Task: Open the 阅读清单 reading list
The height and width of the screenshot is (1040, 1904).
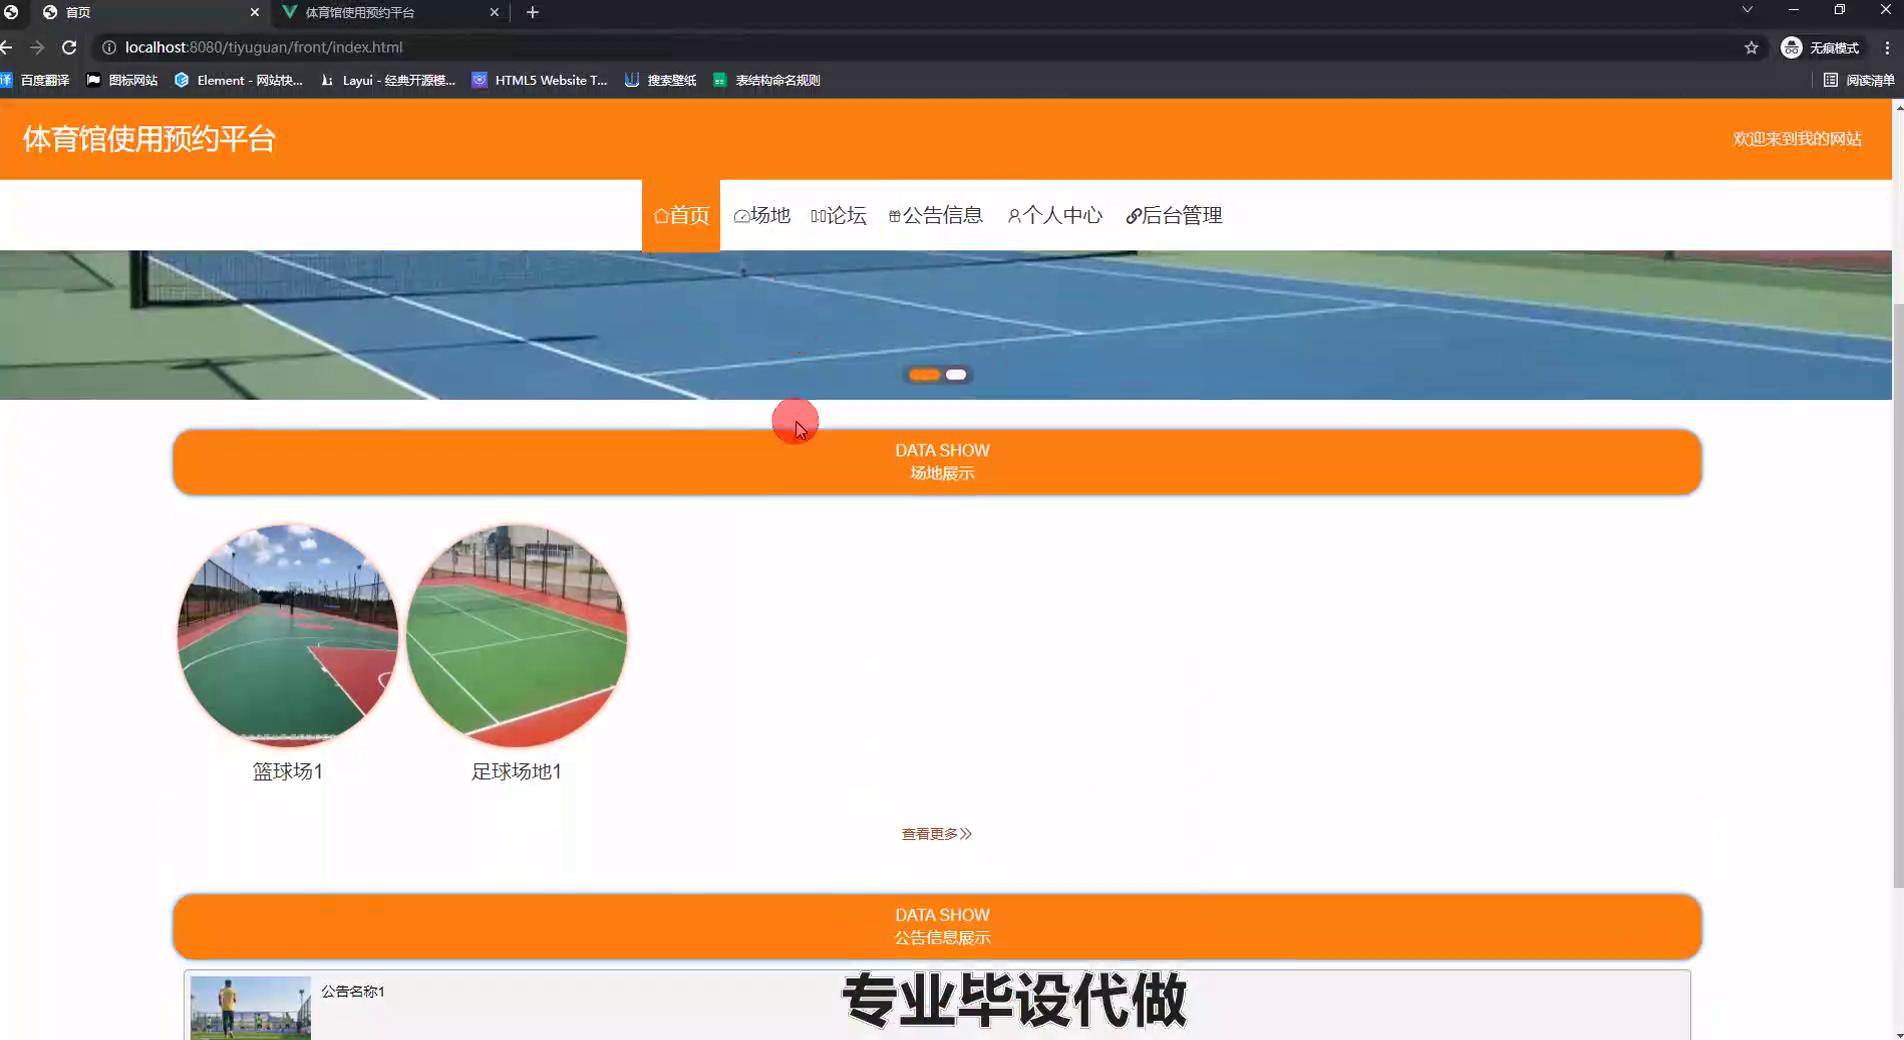Action: pyautogui.click(x=1858, y=80)
